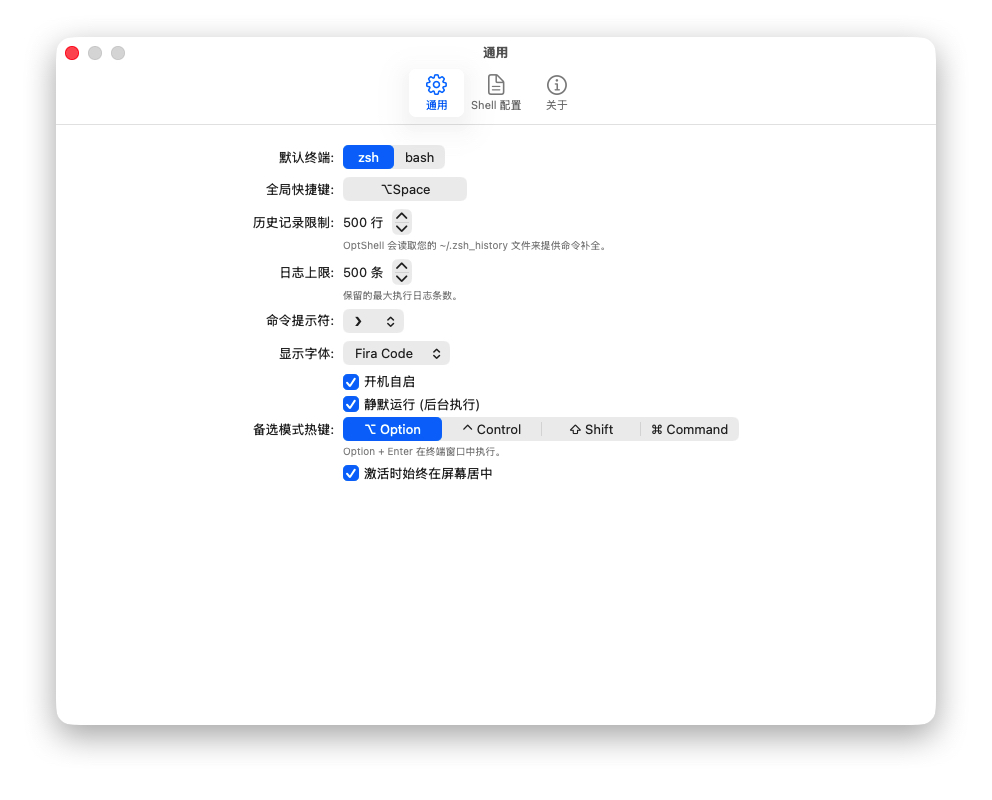The width and height of the screenshot is (992, 800).
Task: Click the 保留的最大执行日志条数 hint text
Action: (400, 295)
